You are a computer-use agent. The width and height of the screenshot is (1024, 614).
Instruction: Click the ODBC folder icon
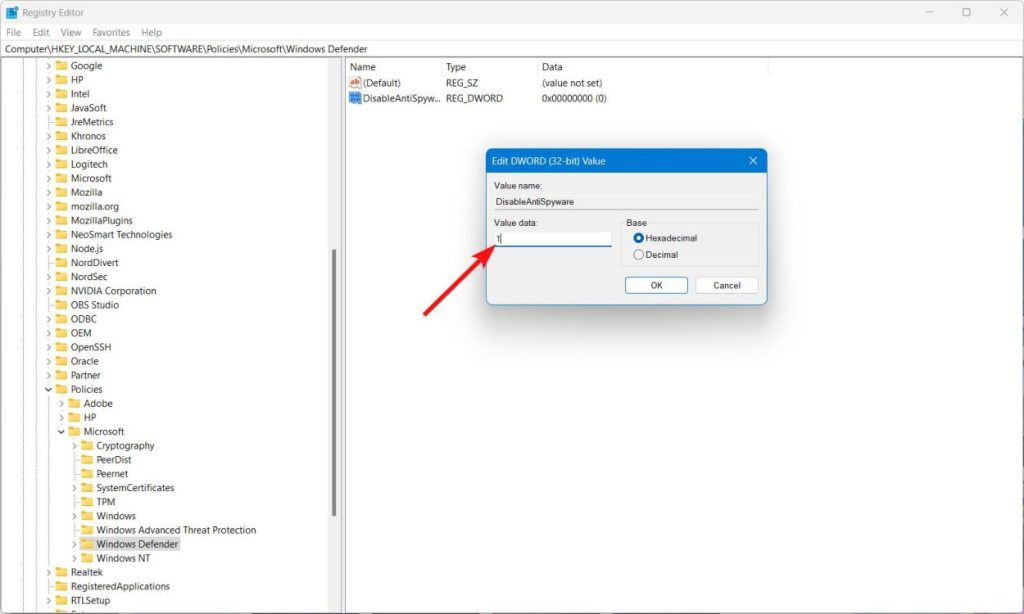click(61, 319)
